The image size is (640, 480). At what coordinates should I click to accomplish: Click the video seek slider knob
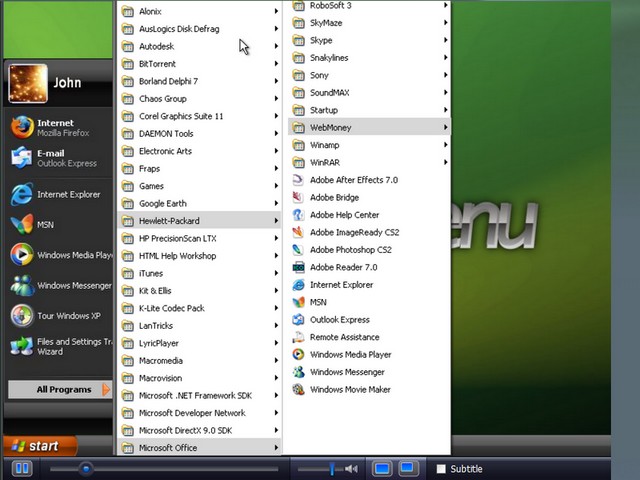click(86, 469)
